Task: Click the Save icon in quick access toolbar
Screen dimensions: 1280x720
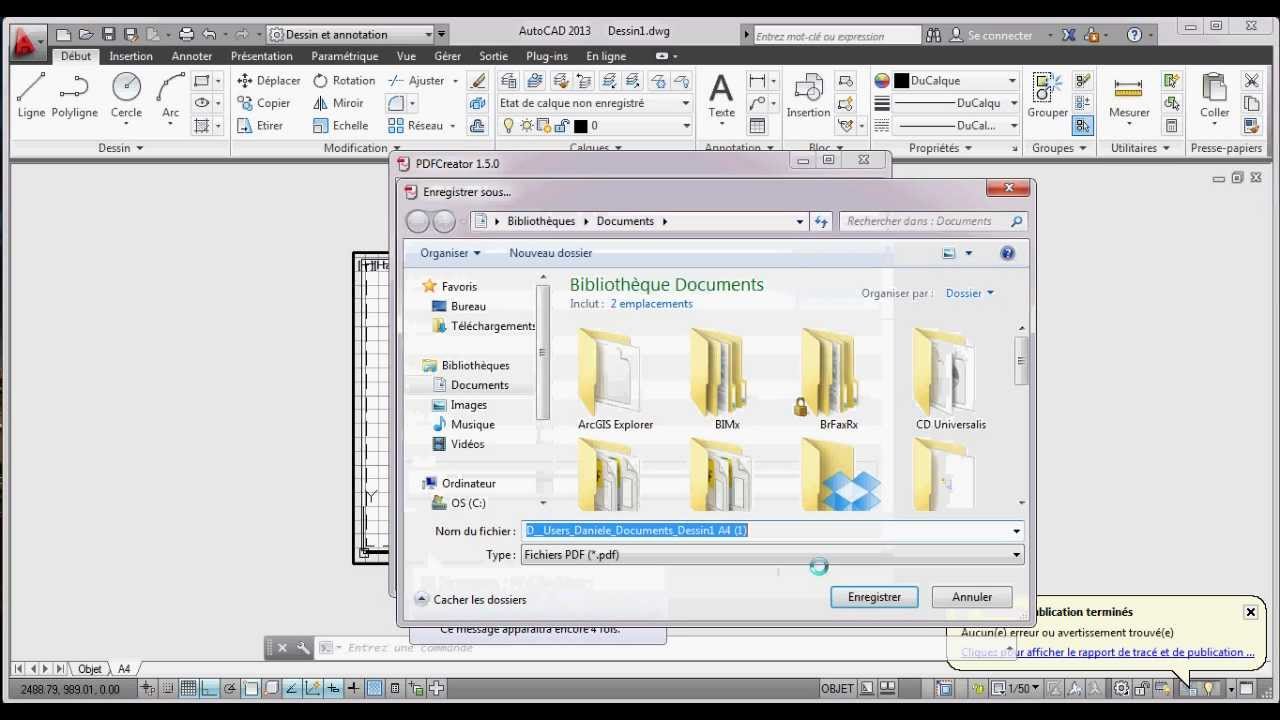Action: pos(109,34)
